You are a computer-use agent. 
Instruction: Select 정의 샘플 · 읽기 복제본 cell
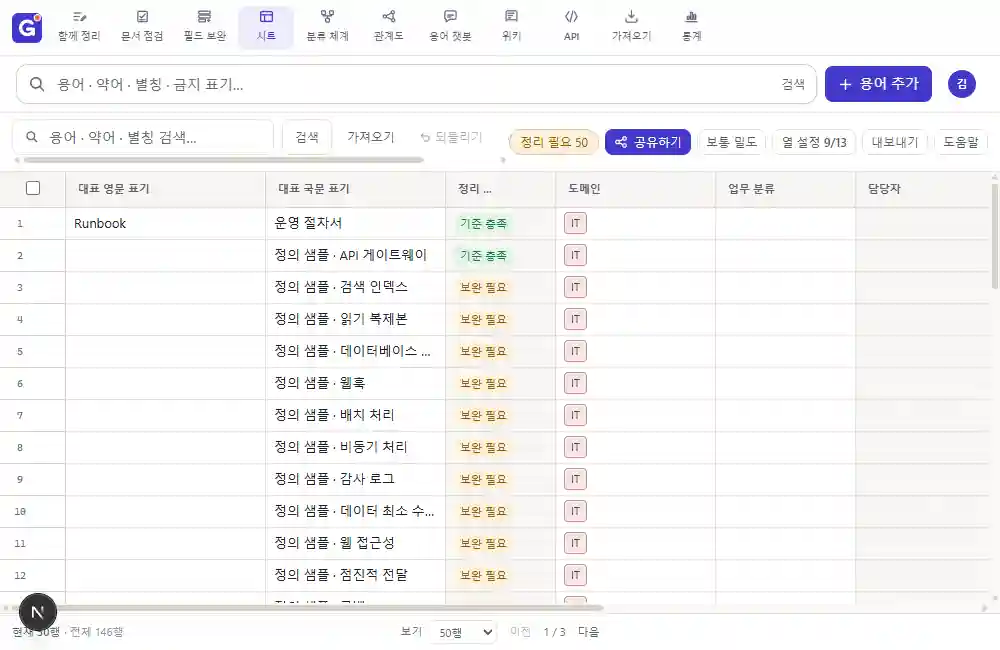[355, 319]
